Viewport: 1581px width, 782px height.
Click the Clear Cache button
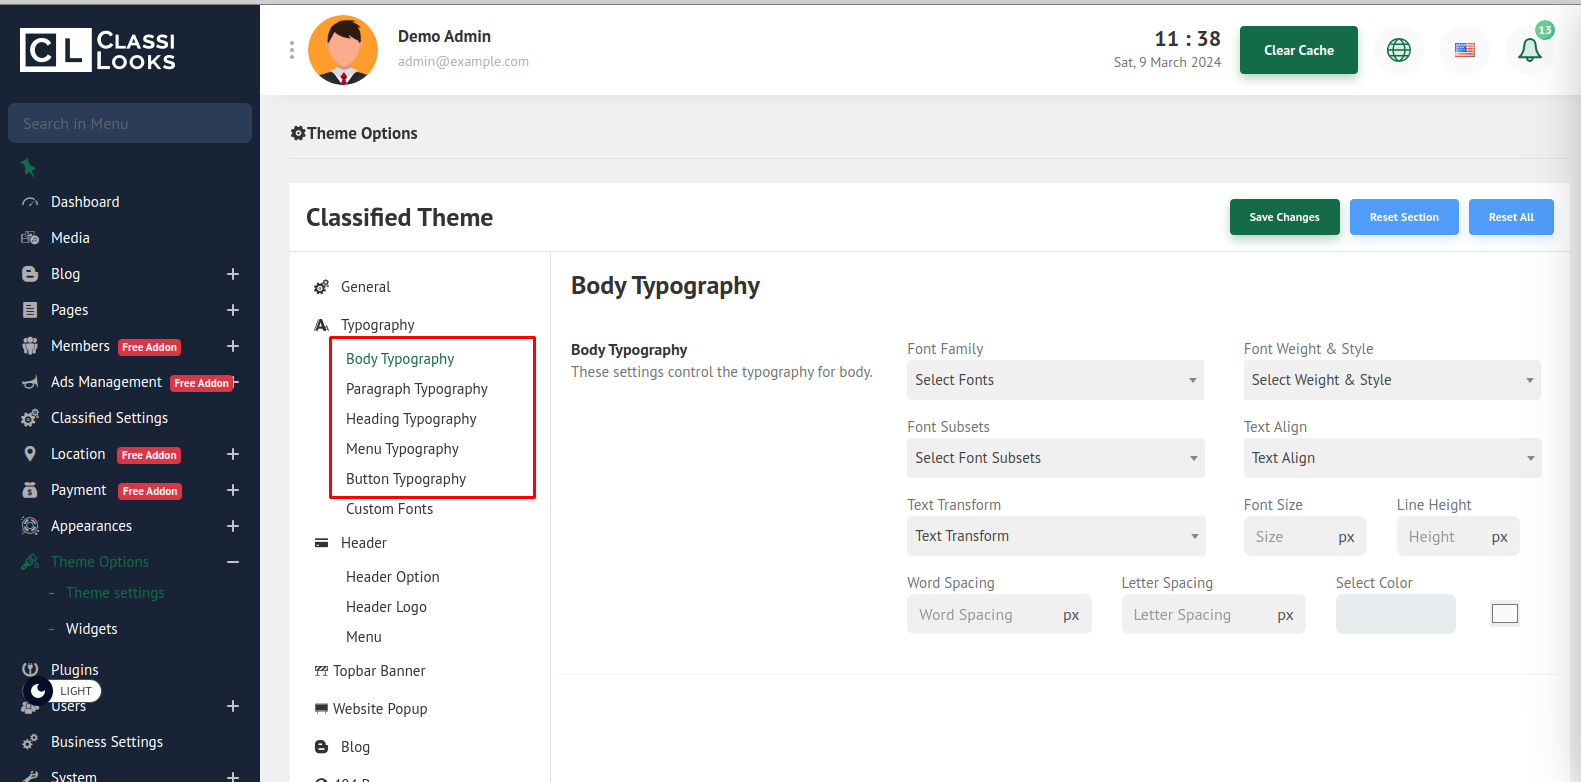point(1298,50)
